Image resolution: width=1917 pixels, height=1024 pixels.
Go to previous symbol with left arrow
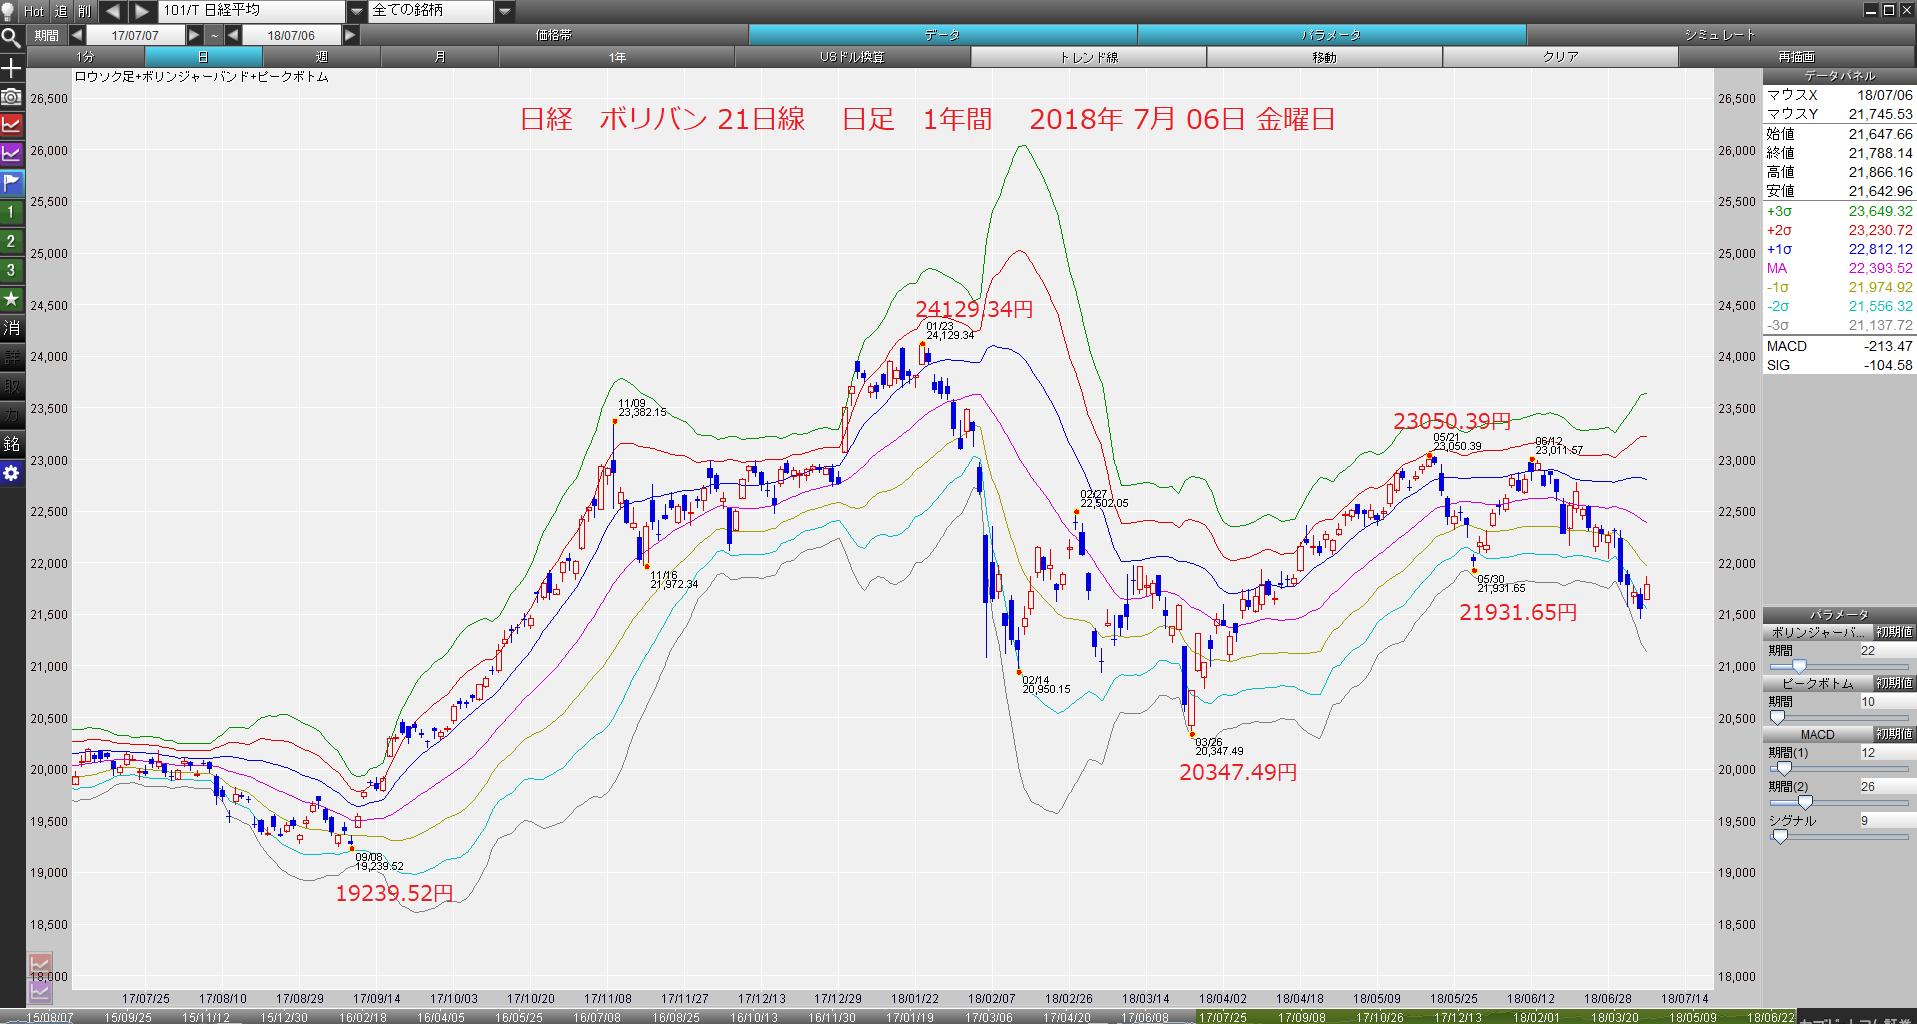(113, 11)
